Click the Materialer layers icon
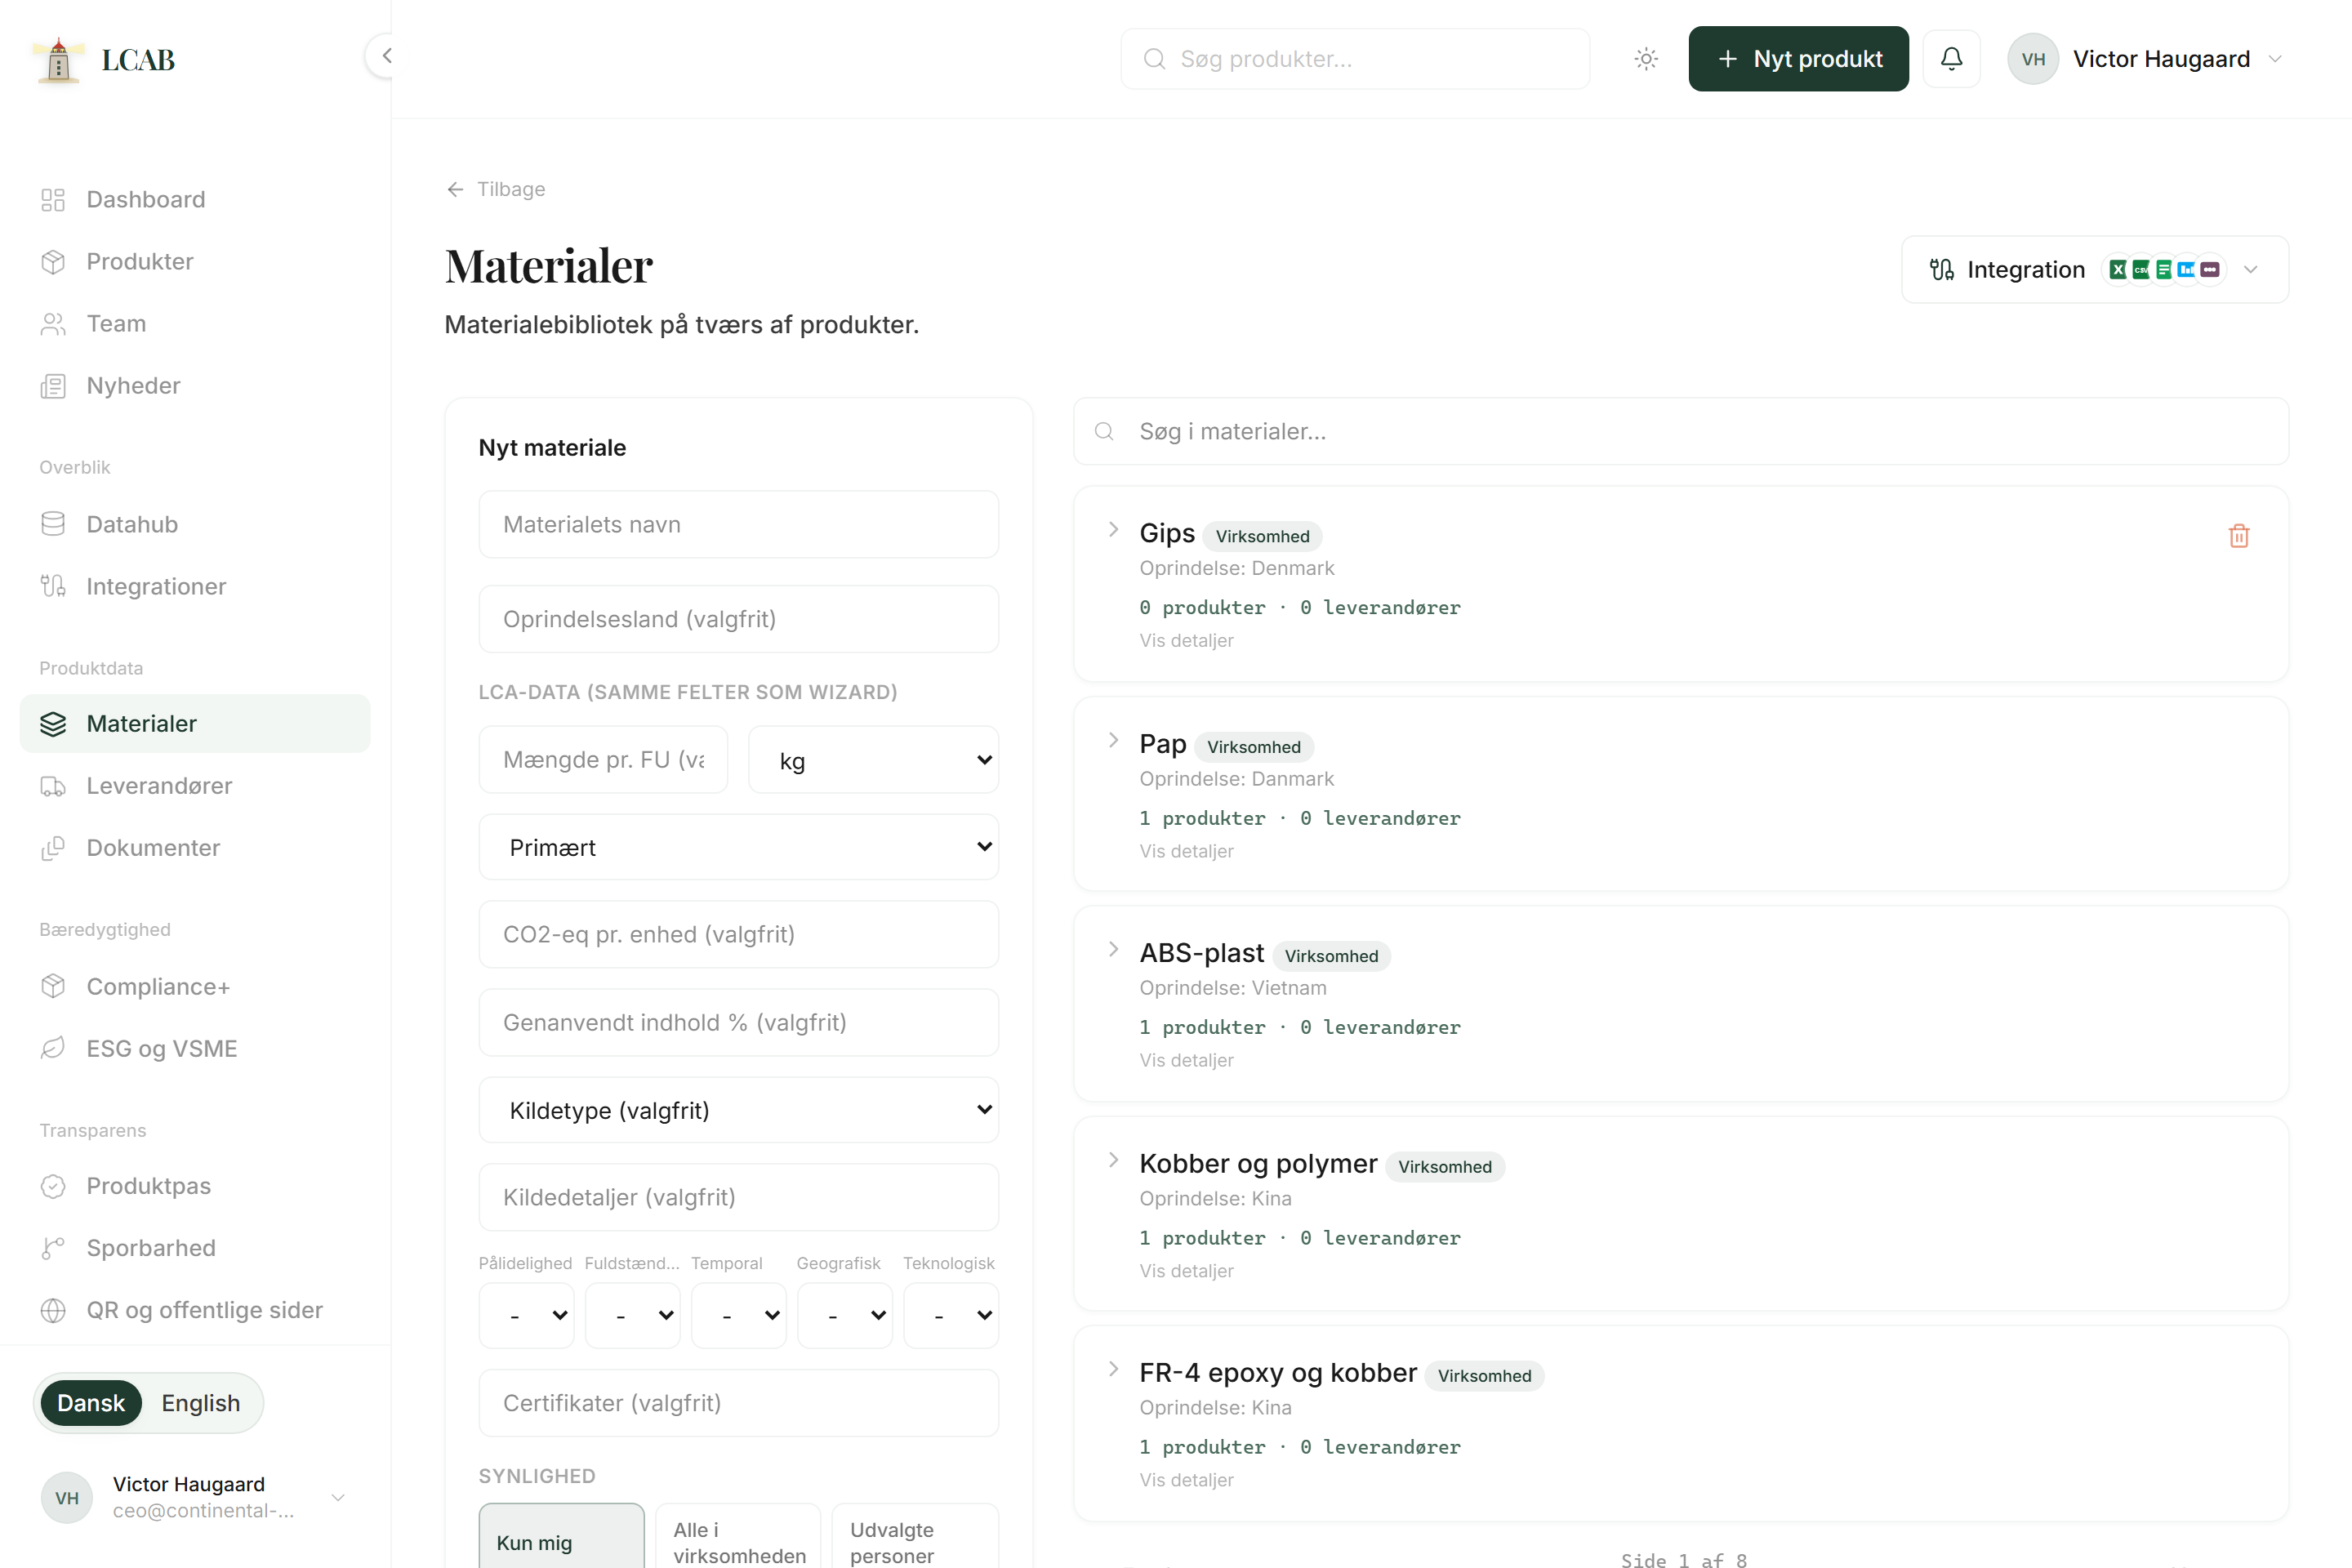This screenshot has width=2352, height=1568. point(53,724)
